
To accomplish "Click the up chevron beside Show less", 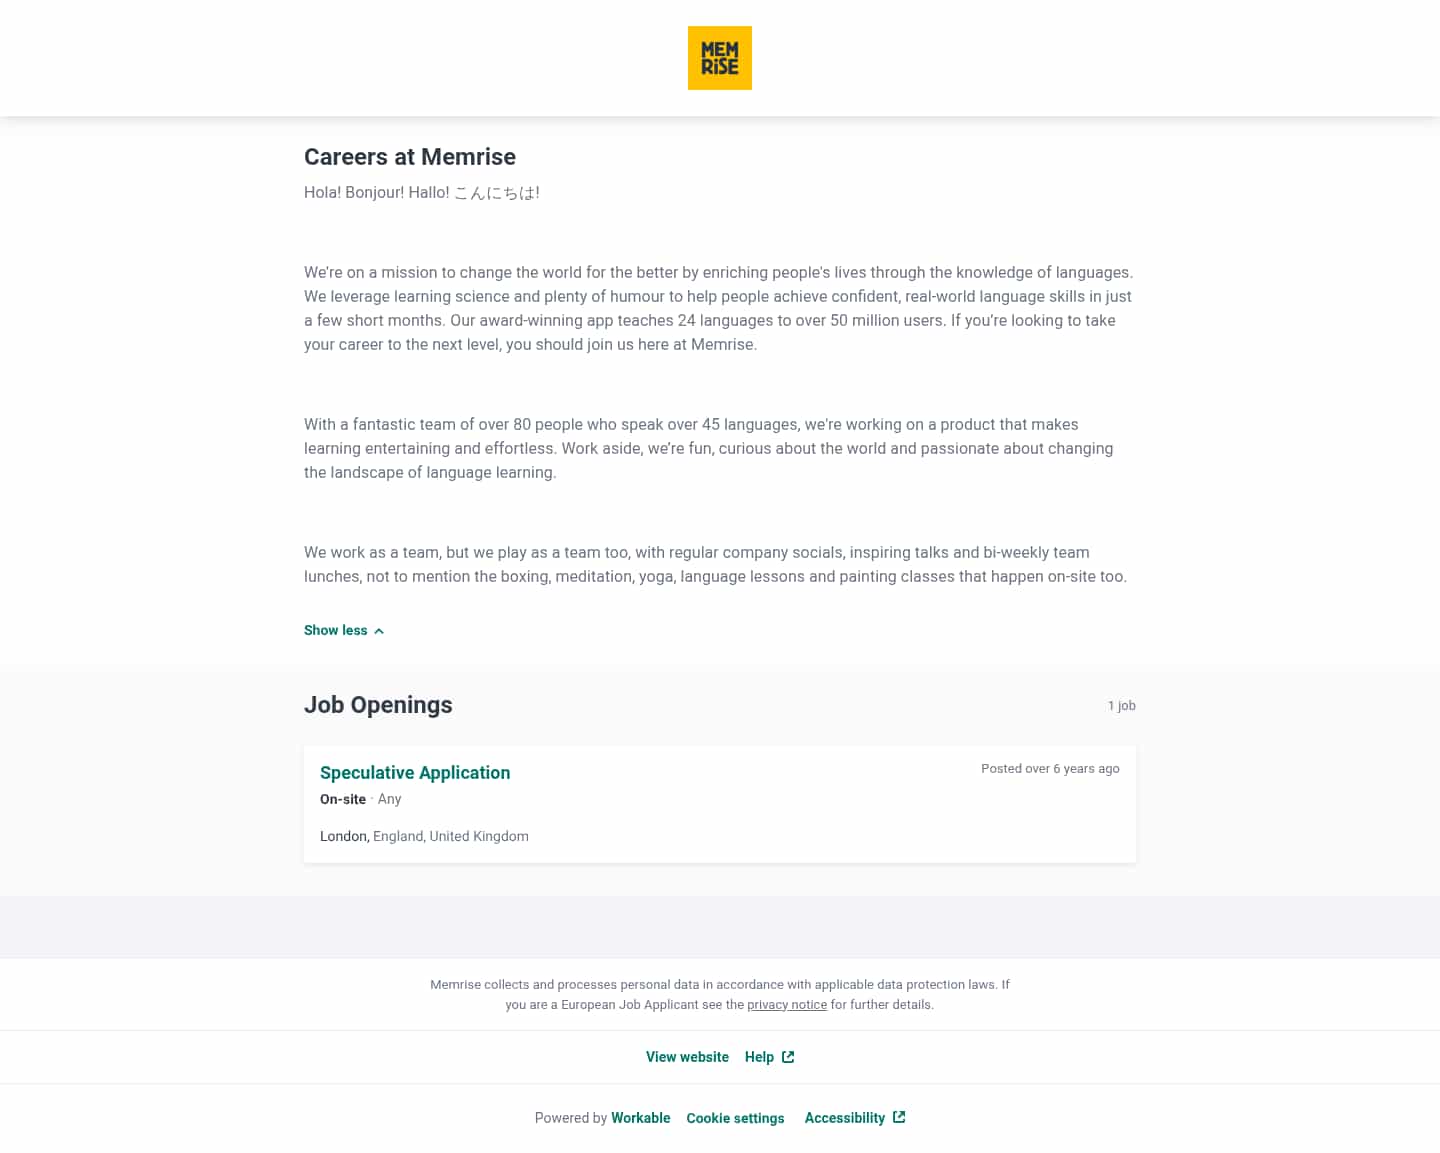I will [x=379, y=631].
